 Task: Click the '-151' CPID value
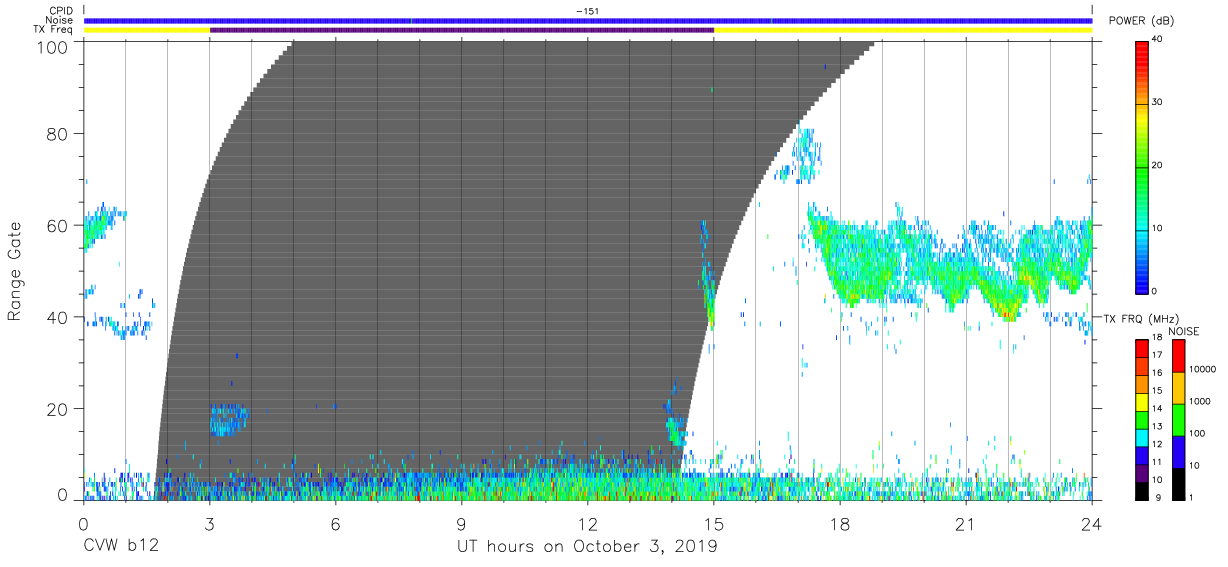click(588, 11)
